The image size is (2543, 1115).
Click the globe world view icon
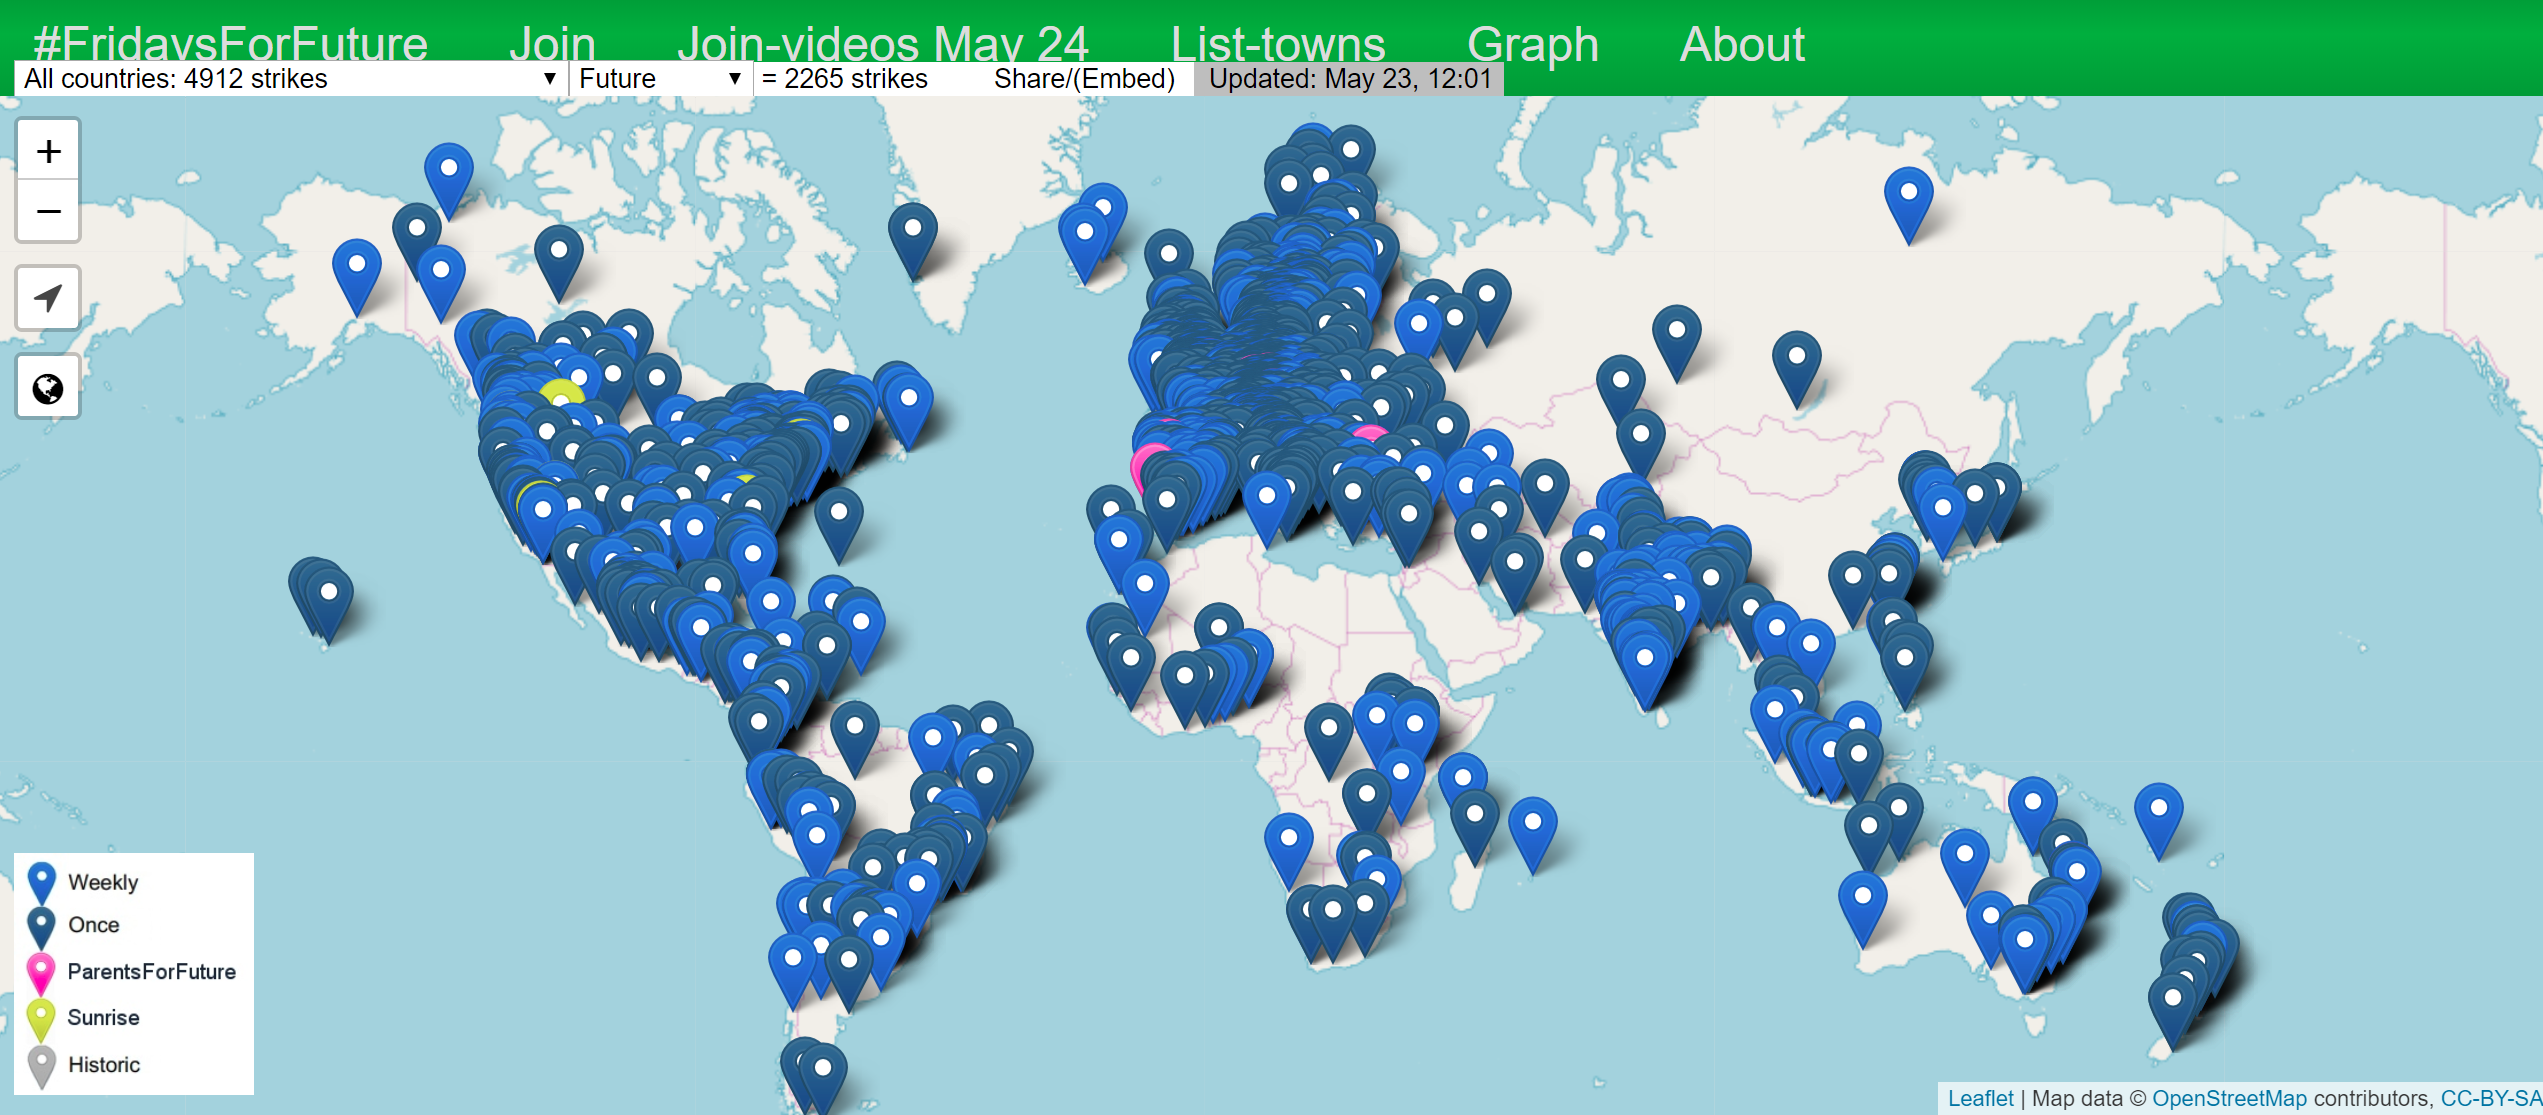click(48, 387)
